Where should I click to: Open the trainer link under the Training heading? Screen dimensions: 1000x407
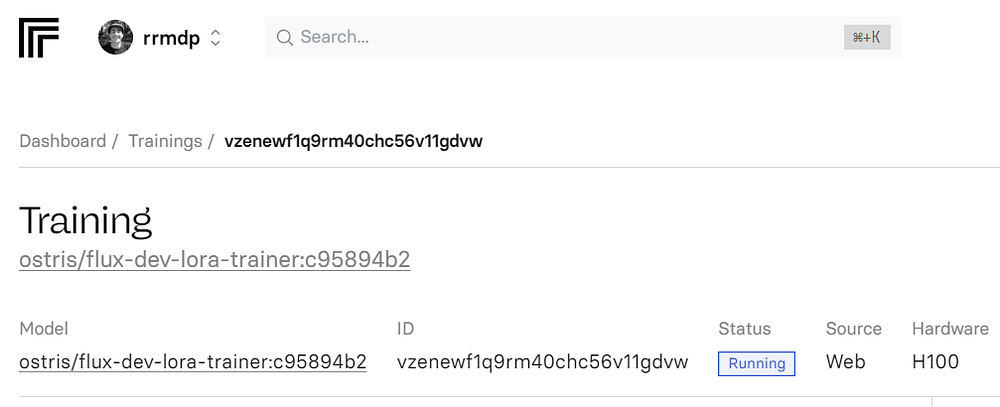214,260
